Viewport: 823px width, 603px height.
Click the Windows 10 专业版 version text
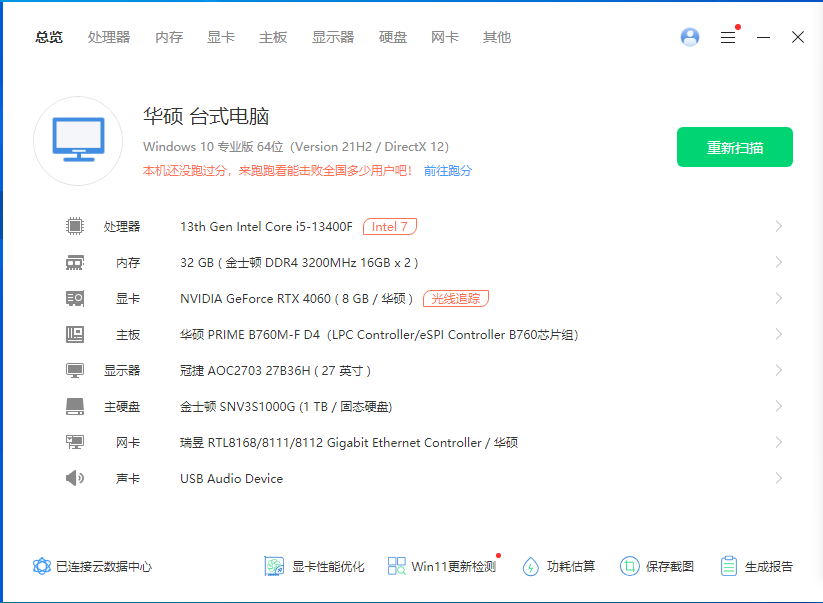pos(296,146)
